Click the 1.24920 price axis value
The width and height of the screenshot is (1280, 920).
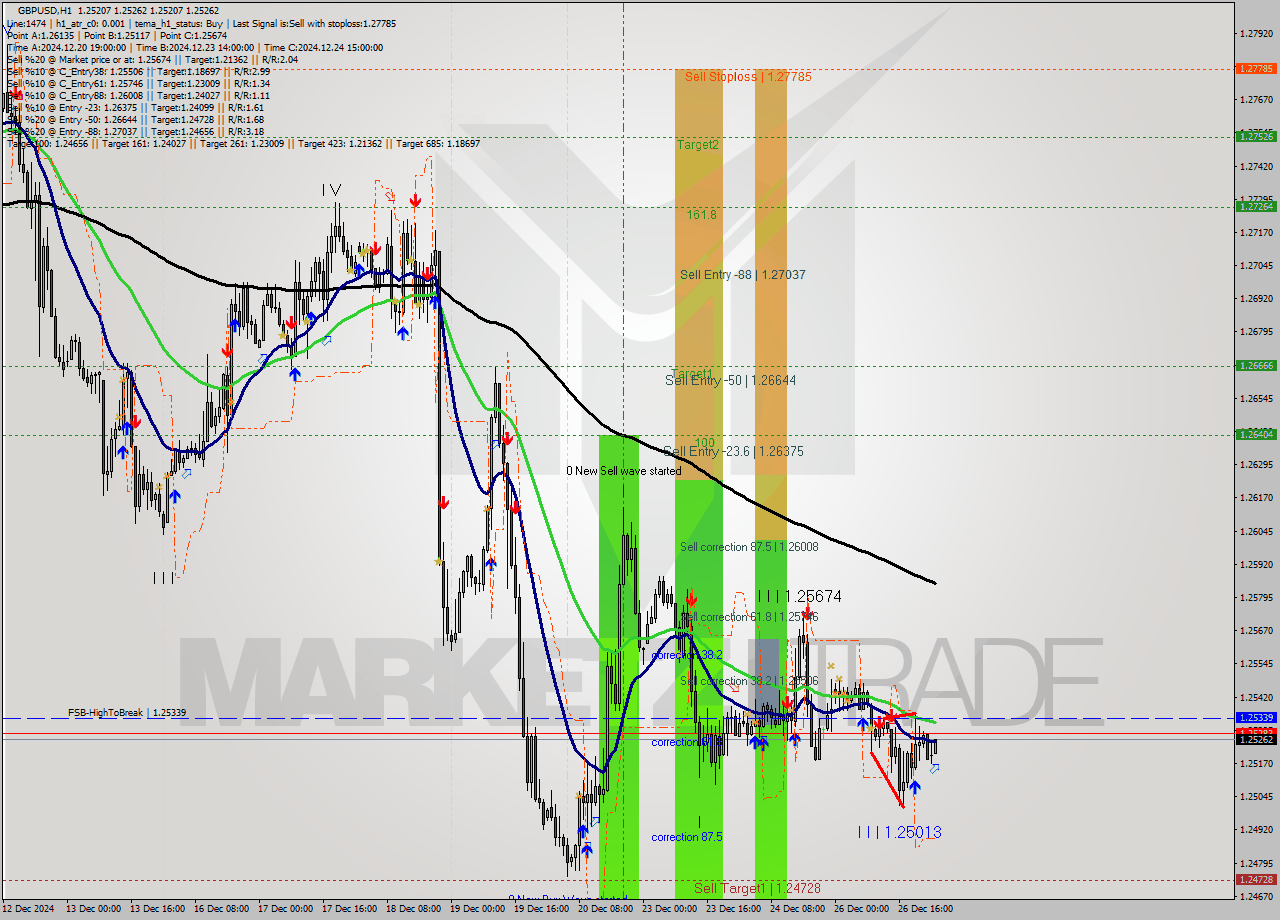click(1255, 829)
